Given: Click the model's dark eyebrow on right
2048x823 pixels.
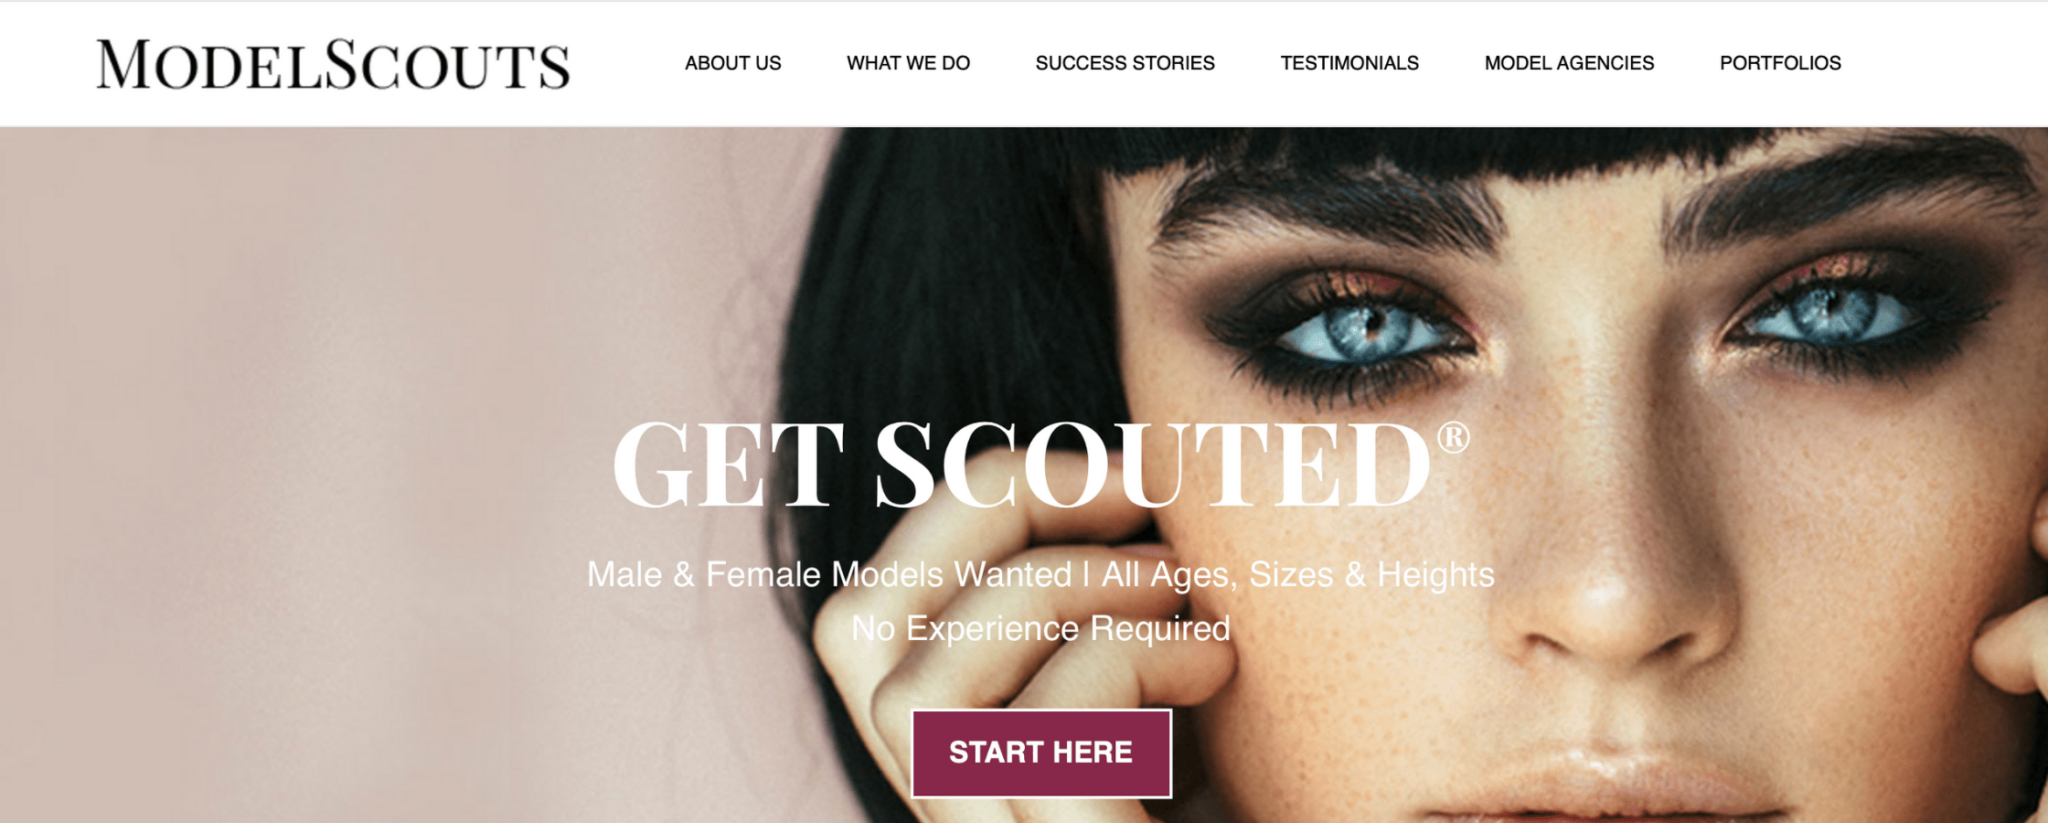Looking at the screenshot, I should click(x=1850, y=195).
